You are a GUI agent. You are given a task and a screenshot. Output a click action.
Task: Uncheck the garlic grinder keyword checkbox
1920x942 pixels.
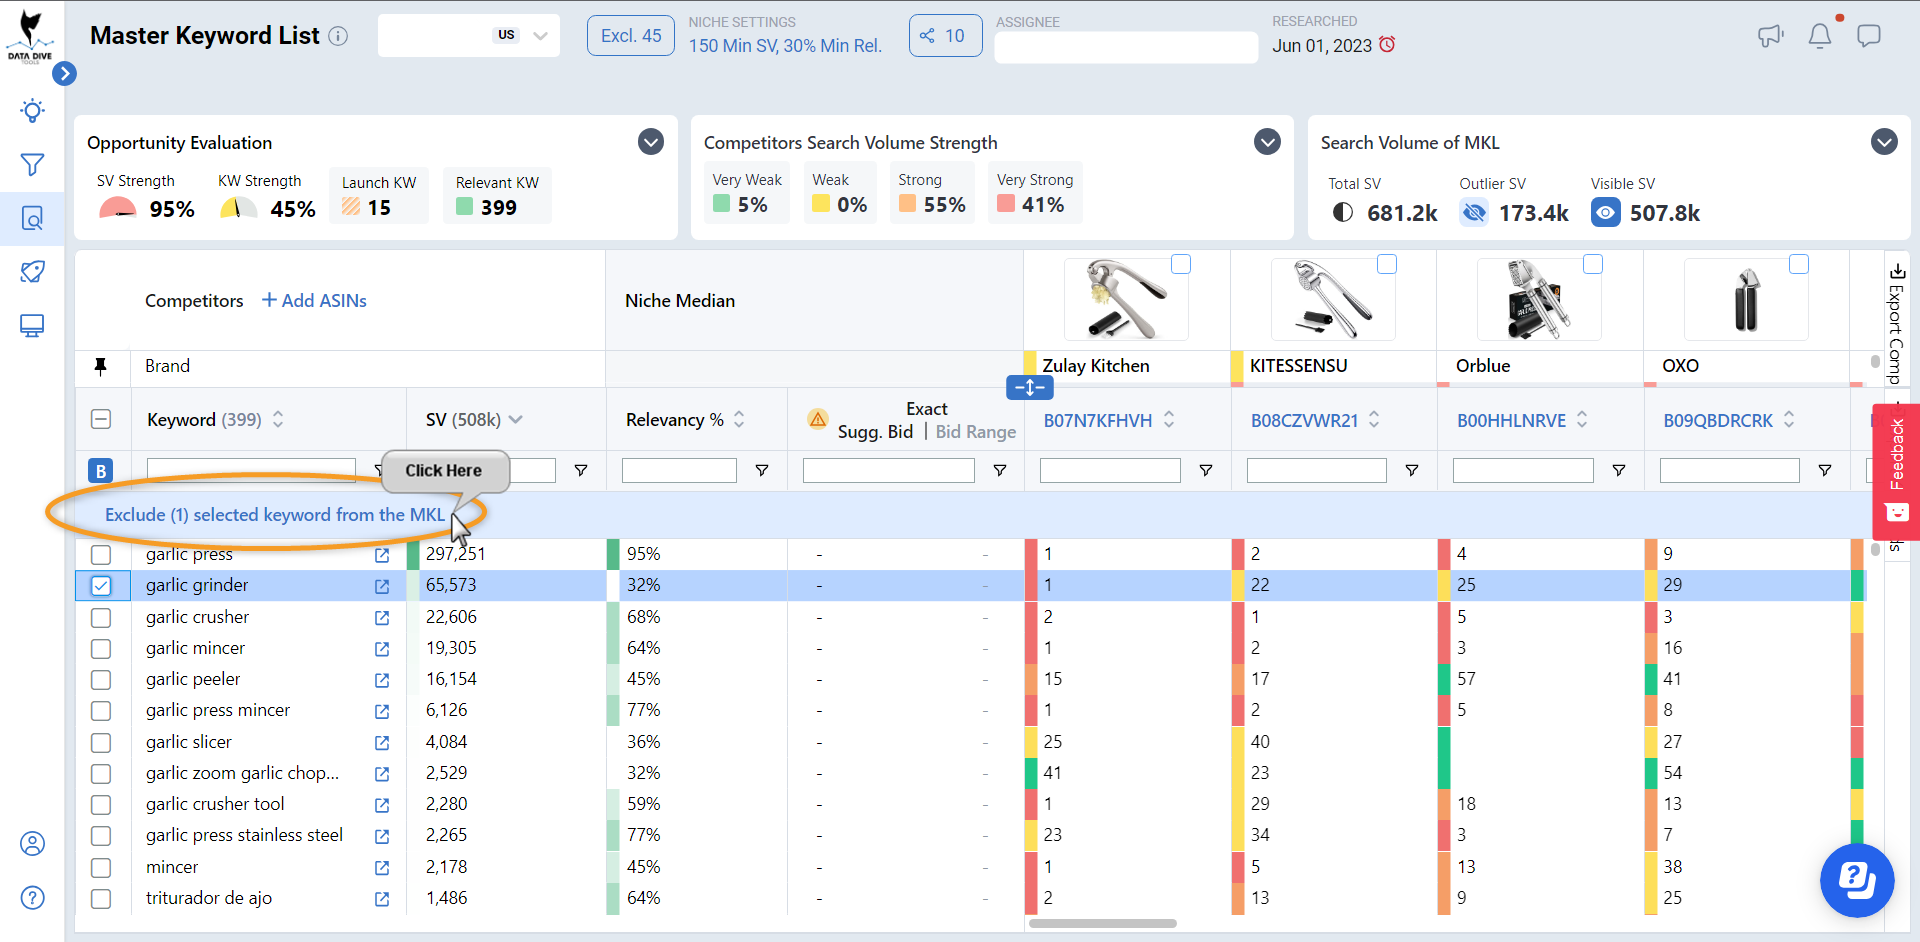point(101,586)
